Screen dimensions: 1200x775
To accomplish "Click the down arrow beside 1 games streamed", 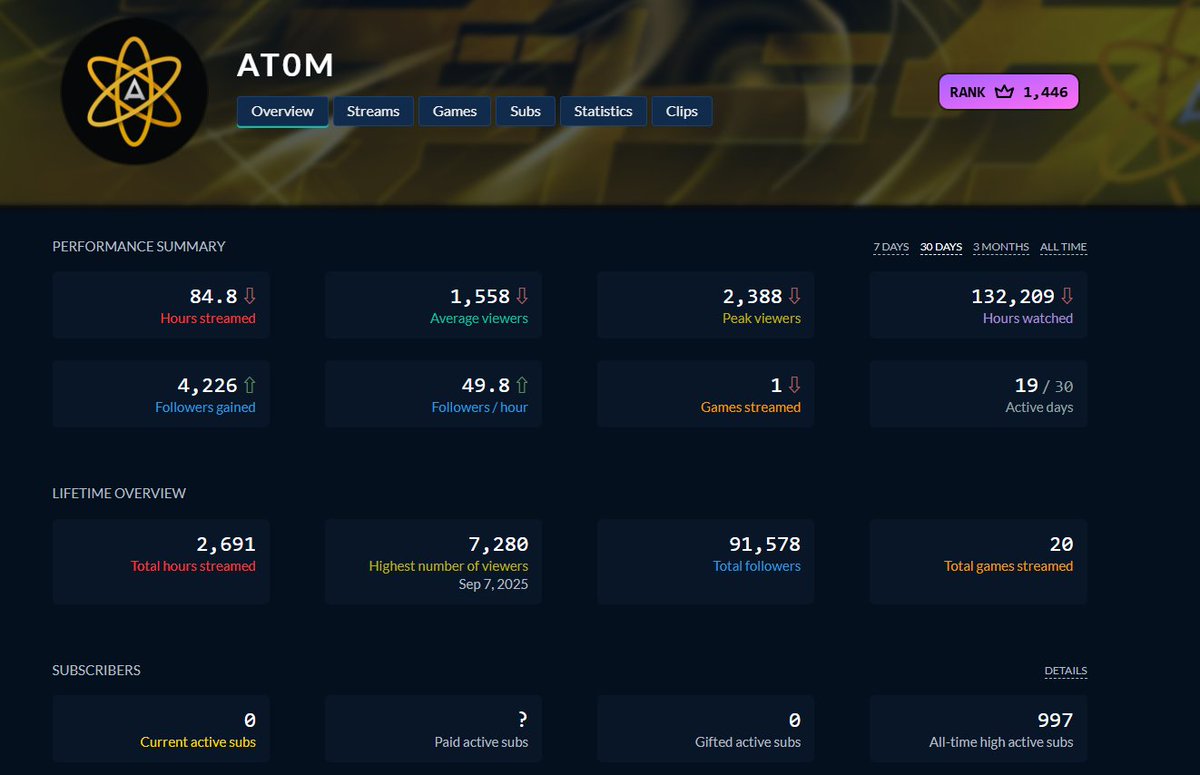I will [795, 385].
